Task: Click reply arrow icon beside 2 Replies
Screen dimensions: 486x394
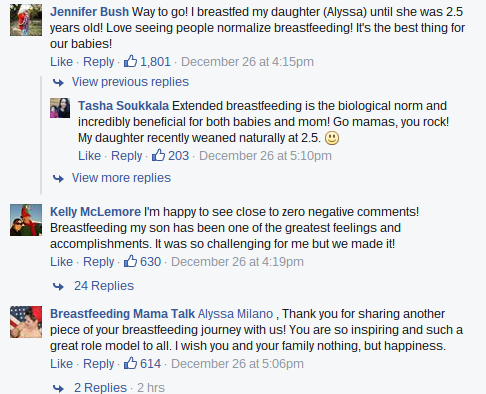Action: pos(58,388)
